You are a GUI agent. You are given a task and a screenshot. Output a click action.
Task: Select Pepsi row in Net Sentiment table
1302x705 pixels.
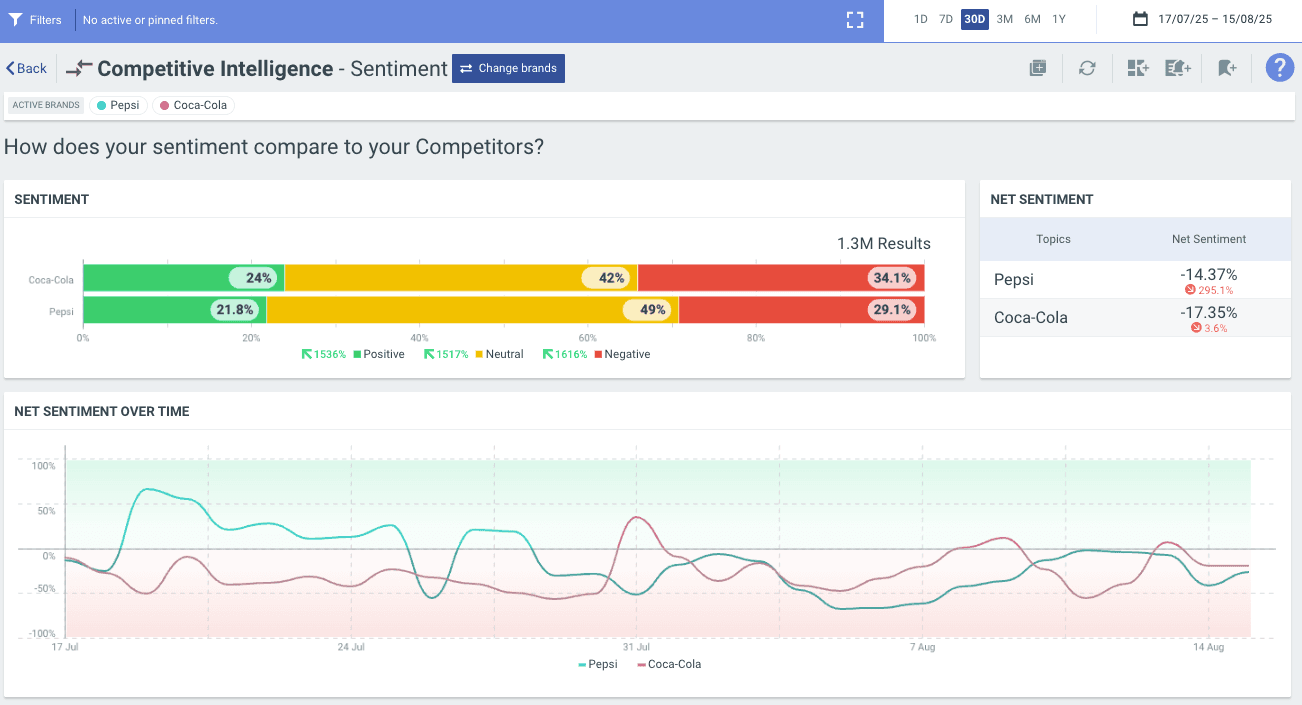pyautogui.click(x=1135, y=280)
